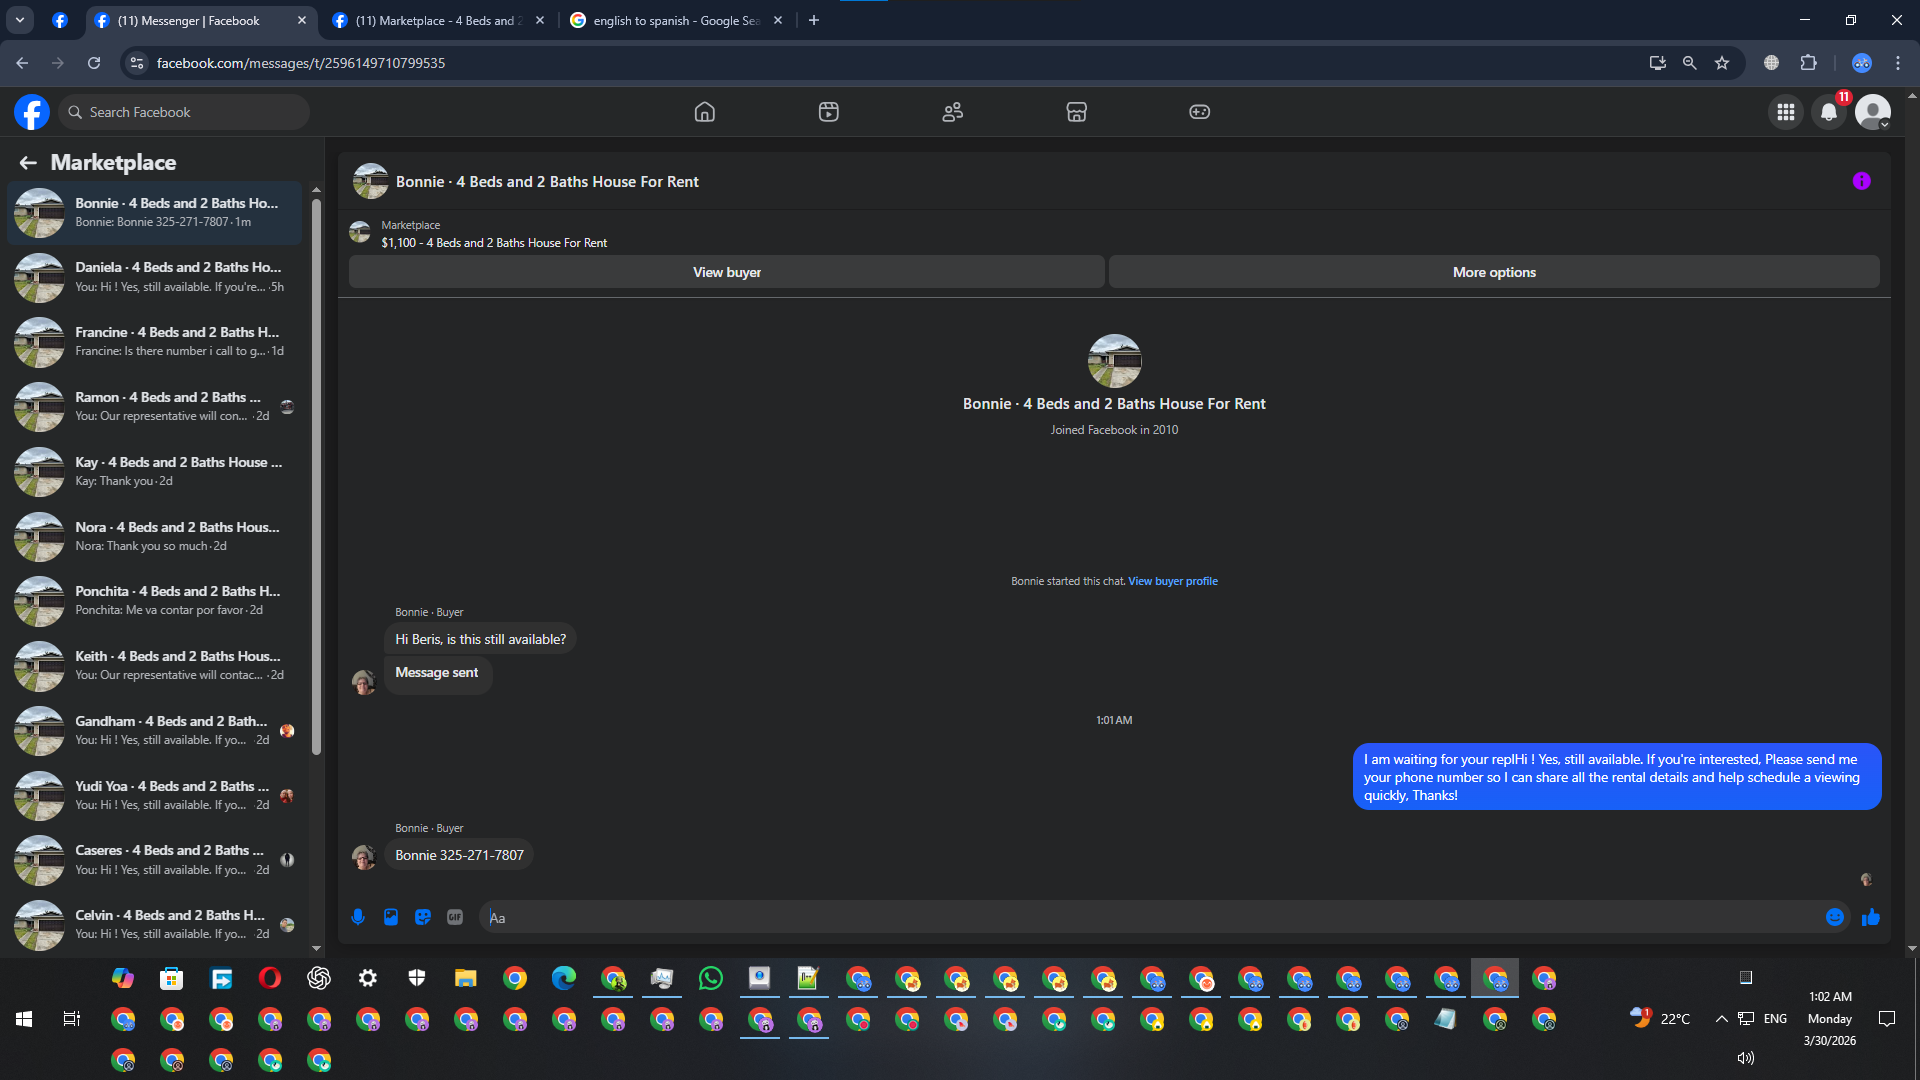
Task: Open Caseres's conversation
Action: [155, 860]
